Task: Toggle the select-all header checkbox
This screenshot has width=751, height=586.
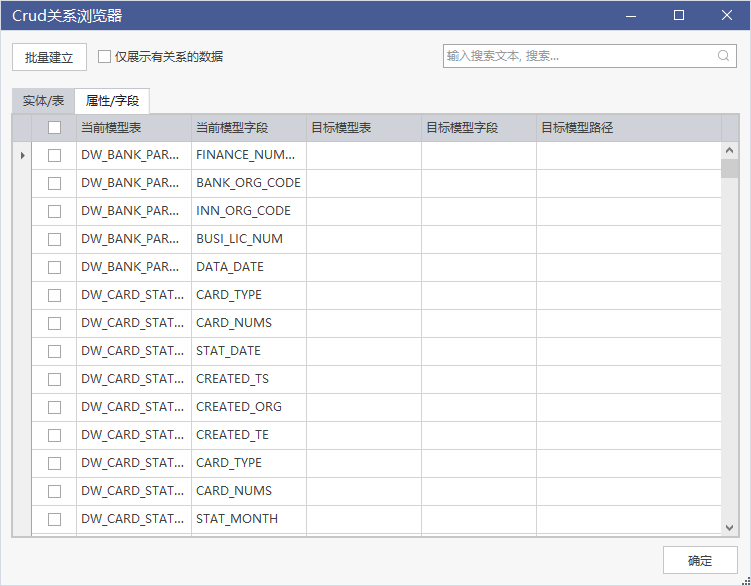Action: [55, 127]
